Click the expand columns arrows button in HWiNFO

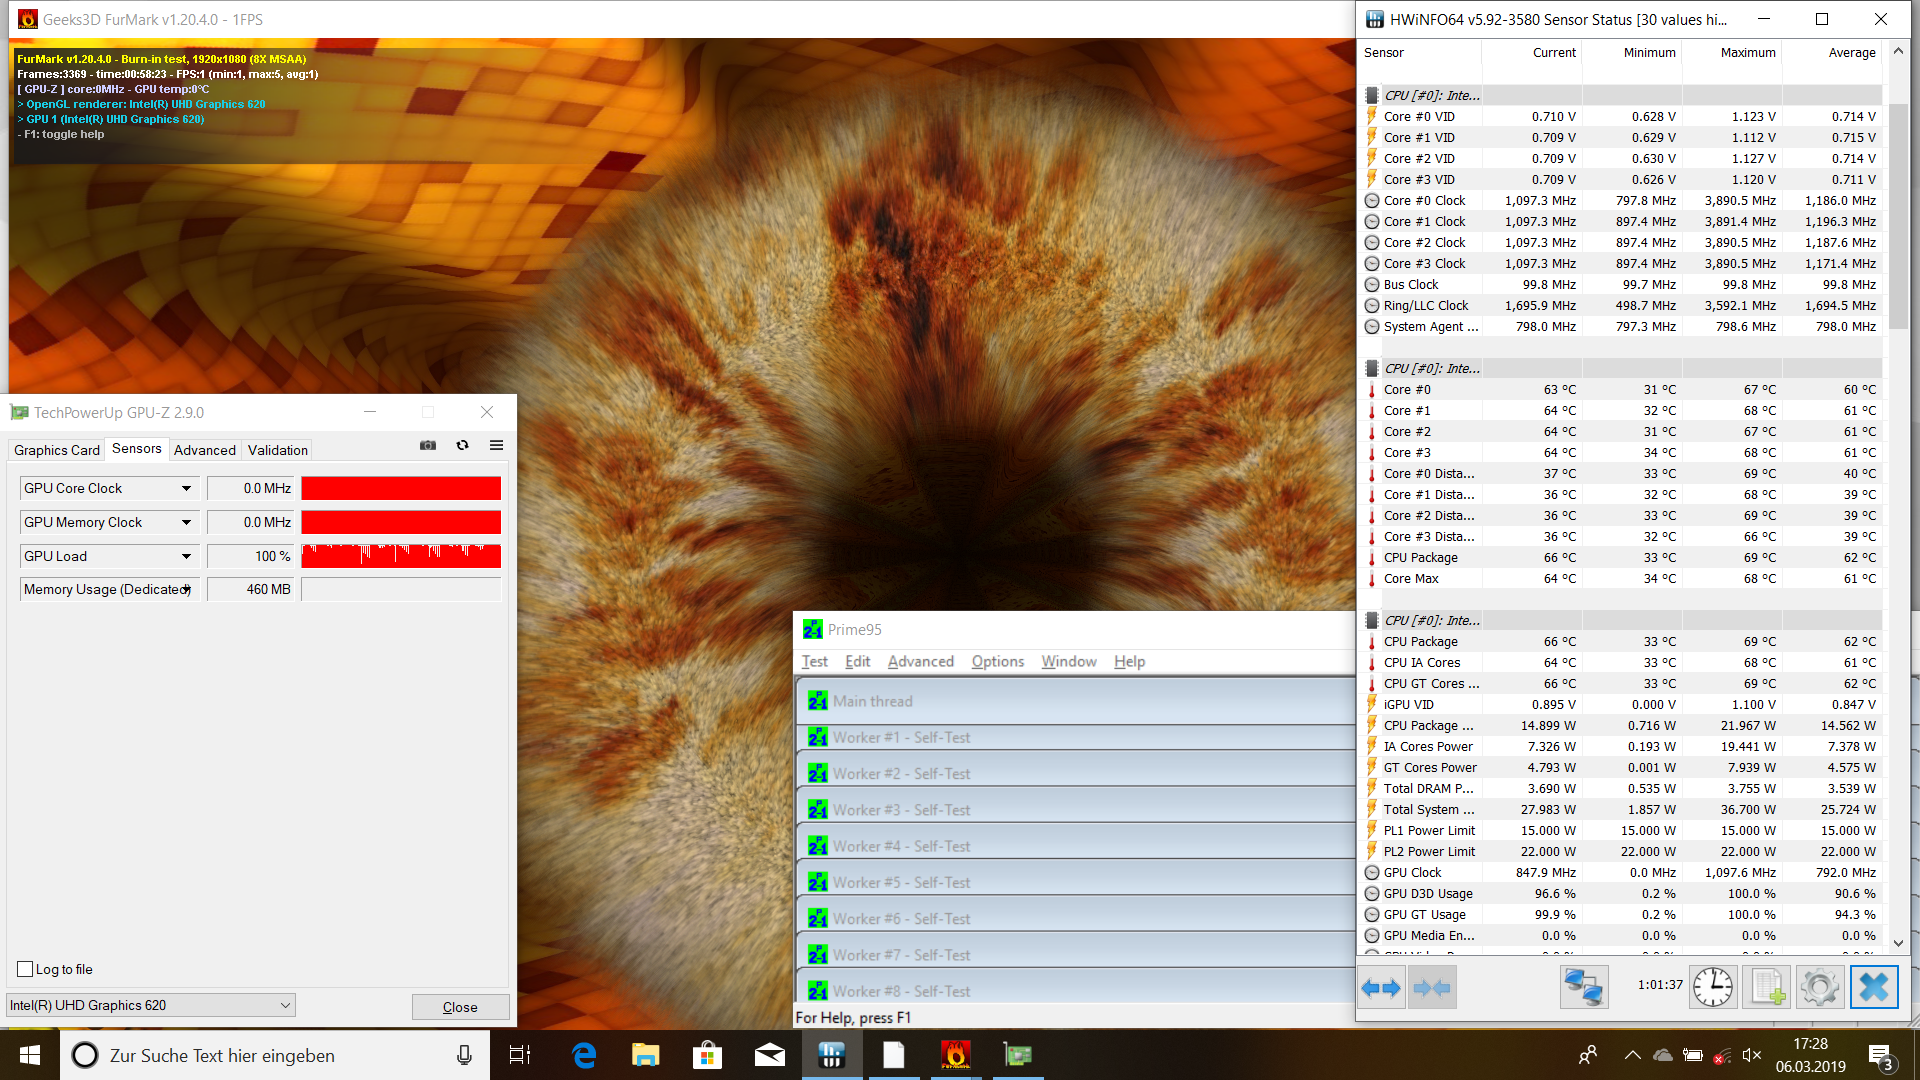pos(1381,988)
